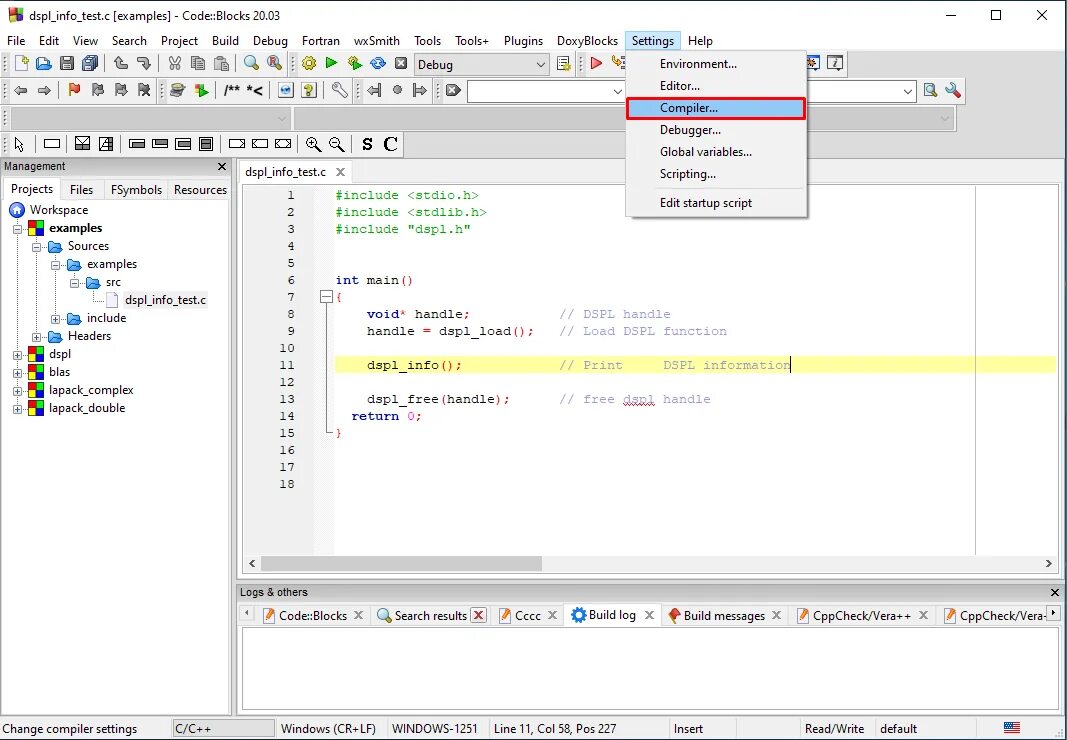Insert DoxyBlocks /** comment block
1067x740 pixels.
tap(231, 90)
